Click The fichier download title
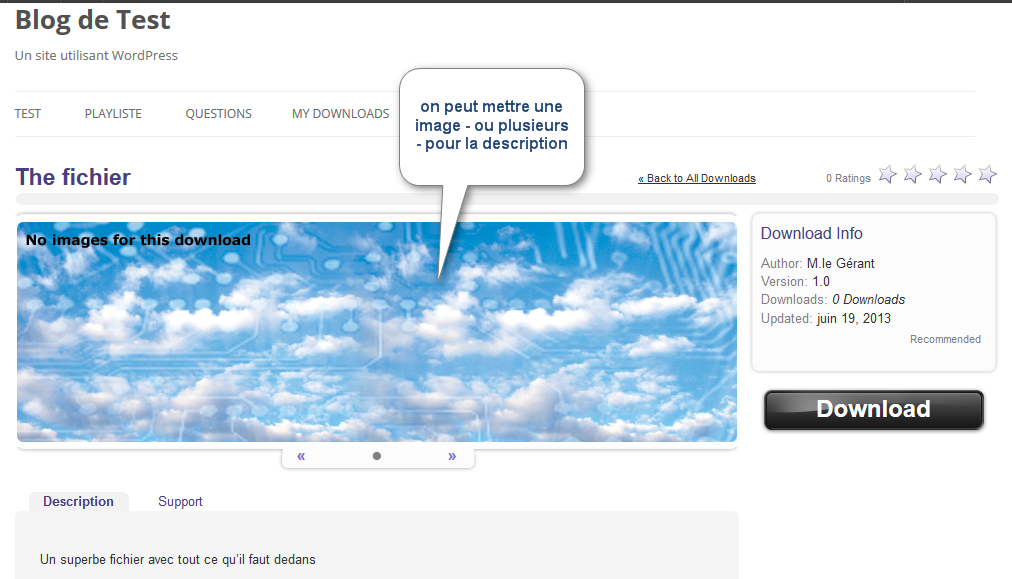This screenshot has width=1012, height=579. tap(73, 177)
